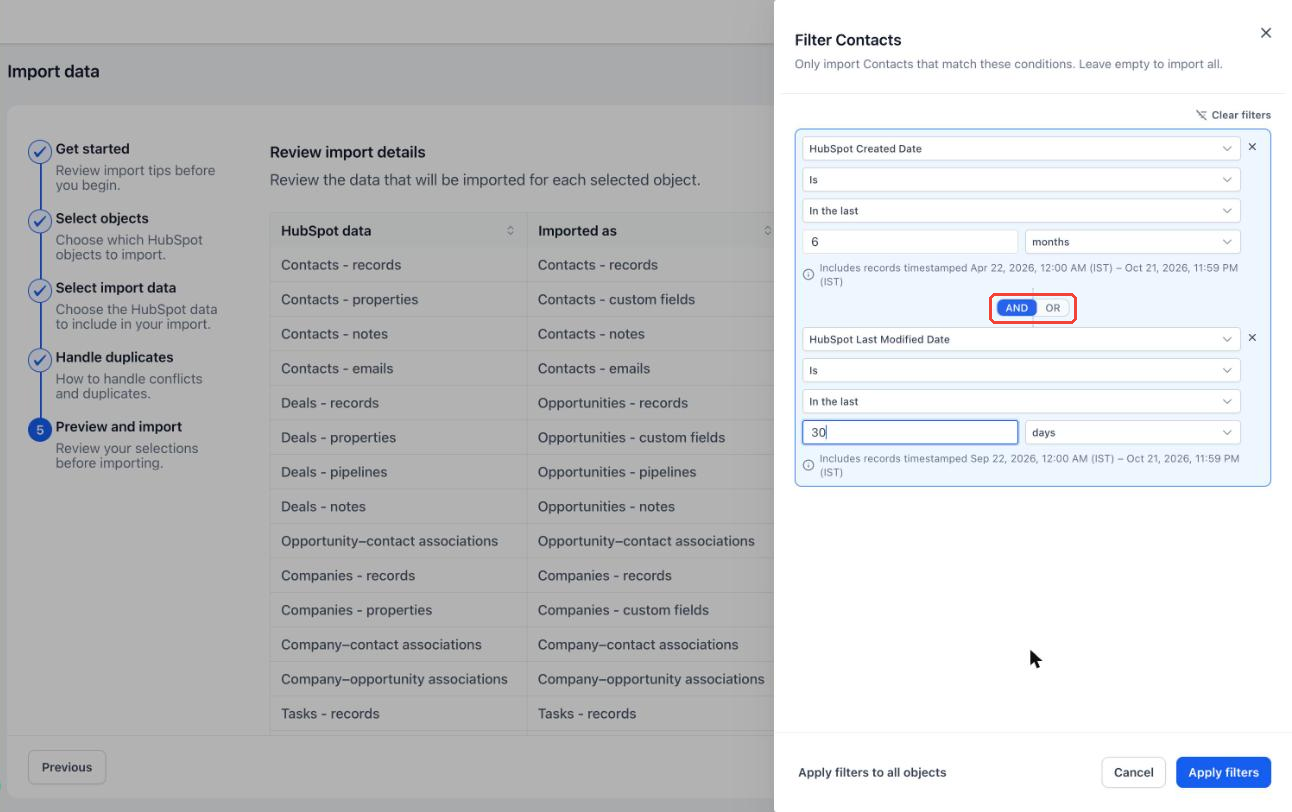Click the number field containing 6
The image size is (1292, 812).
tap(910, 242)
